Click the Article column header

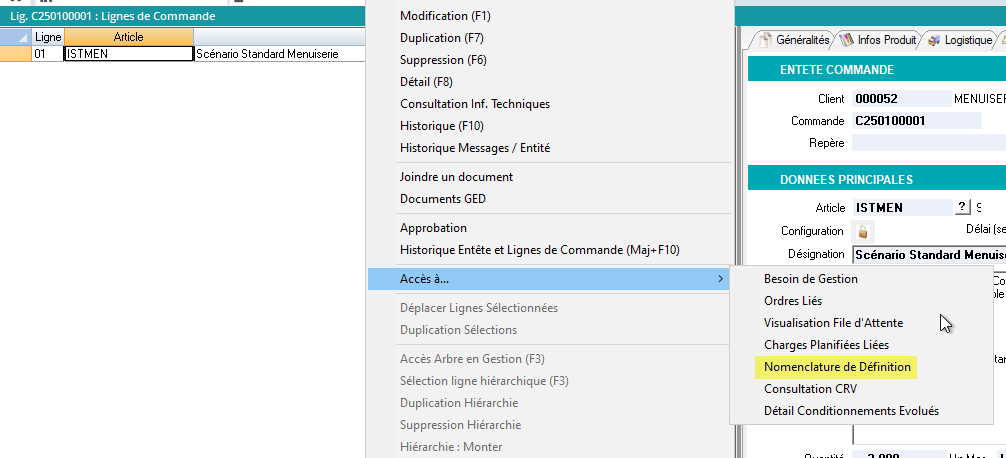[128, 37]
